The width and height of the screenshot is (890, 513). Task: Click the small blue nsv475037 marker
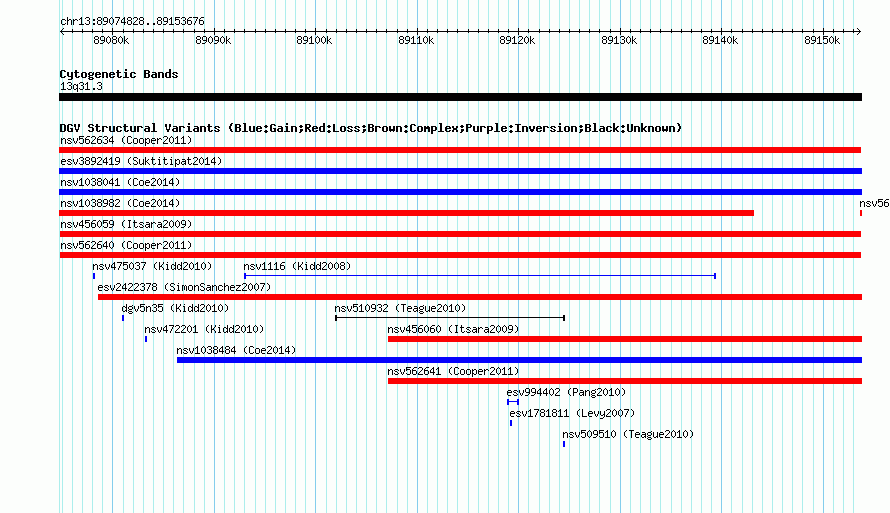coord(94,276)
